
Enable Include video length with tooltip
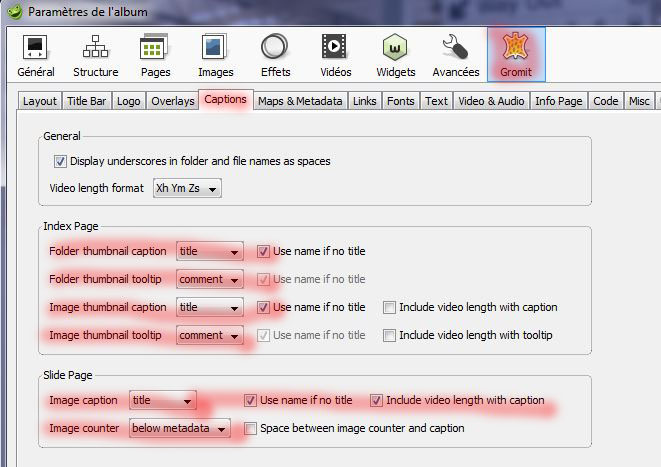coord(389,336)
